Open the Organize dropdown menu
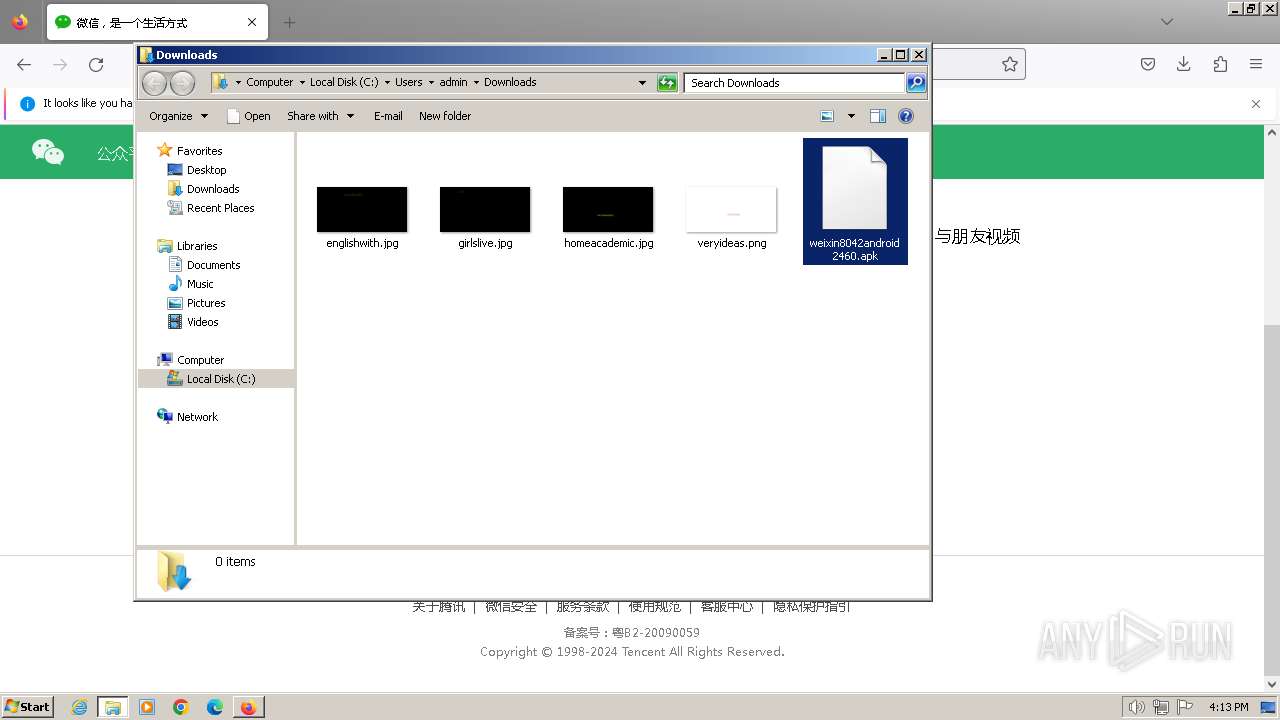This screenshot has height=720, width=1280. [x=178, y=116]
